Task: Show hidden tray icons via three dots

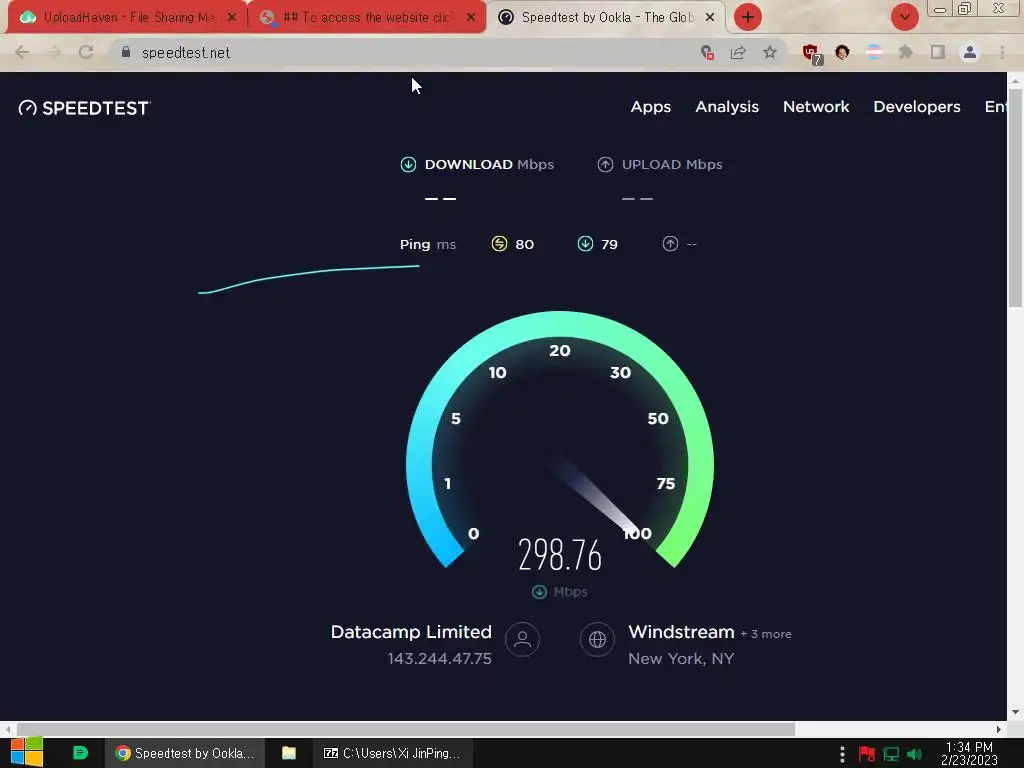Action: point(842,754)
